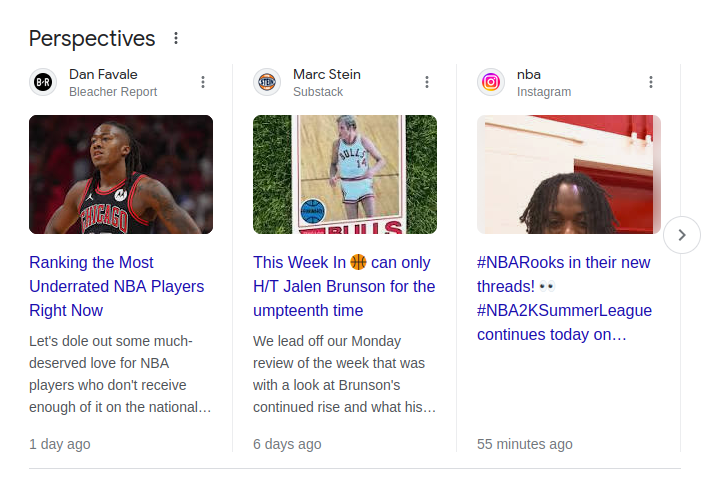Show next perspectives with the right arrow
711x493 pixels.
[682, 235]
